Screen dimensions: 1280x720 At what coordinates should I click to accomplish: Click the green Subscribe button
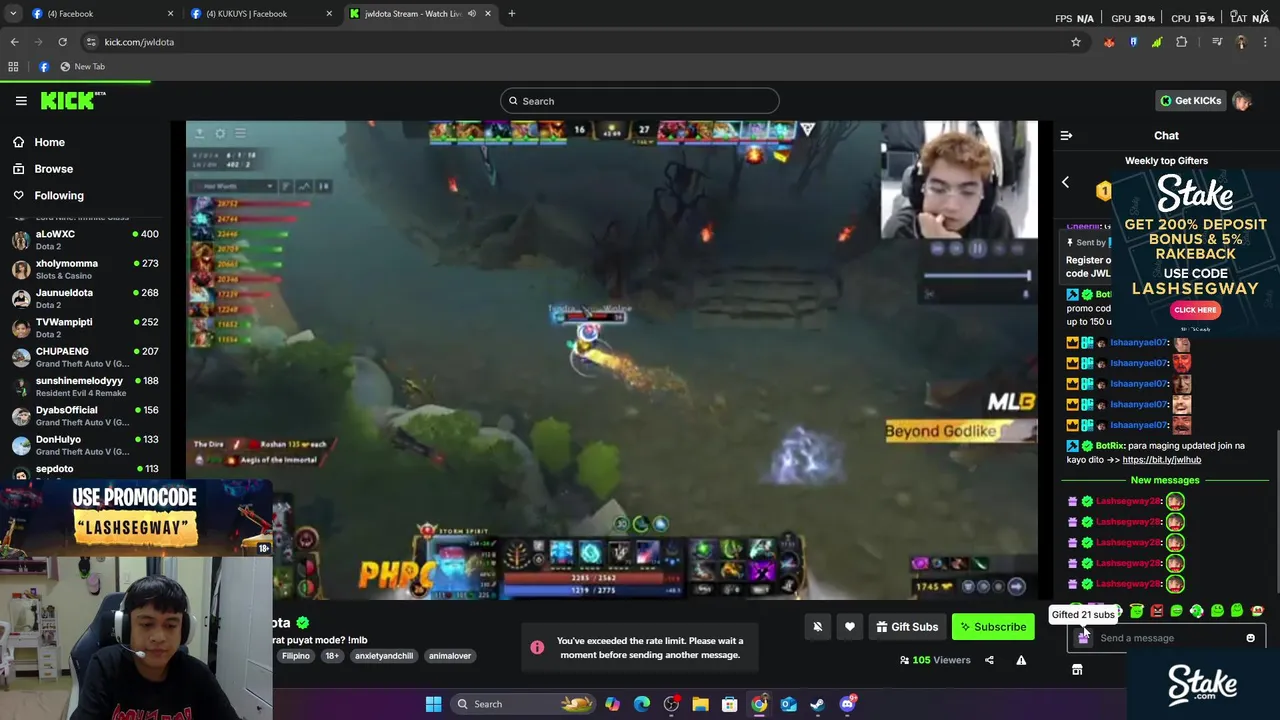click(x=993, y=627)
